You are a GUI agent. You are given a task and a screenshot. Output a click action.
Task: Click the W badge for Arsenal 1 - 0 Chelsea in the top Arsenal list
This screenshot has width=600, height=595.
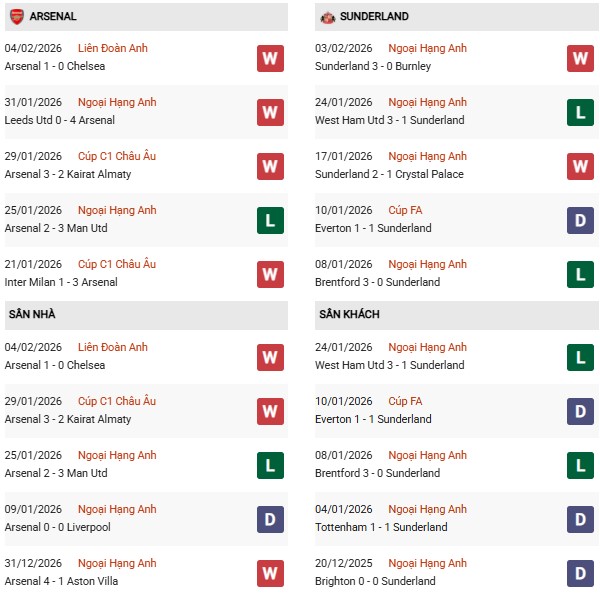click(270, 58)
